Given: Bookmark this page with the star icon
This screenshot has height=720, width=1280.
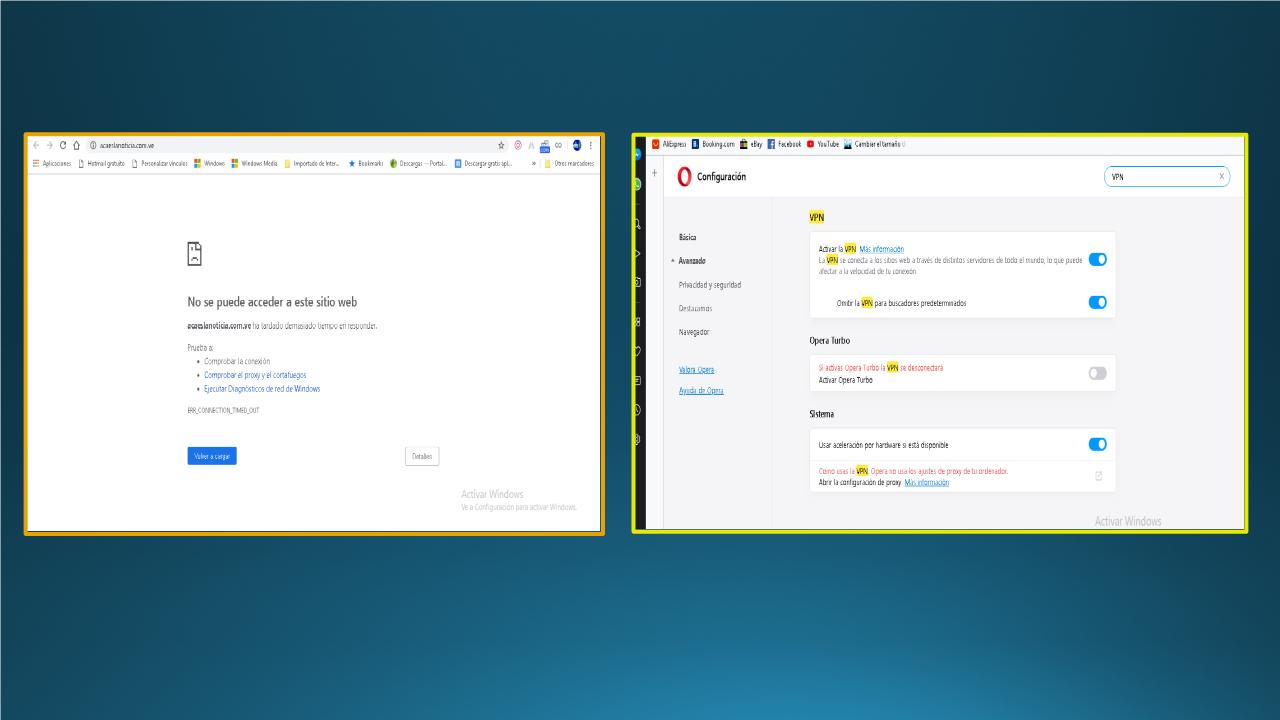Looking at the screenshot, I should pyautogui.click(x=502, y=145).
